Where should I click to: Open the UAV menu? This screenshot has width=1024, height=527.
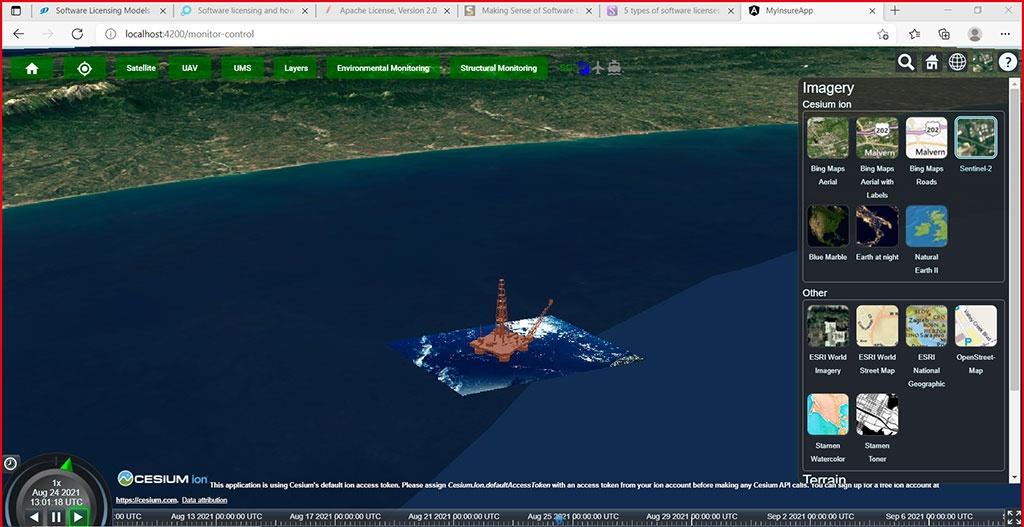[190, 68]
